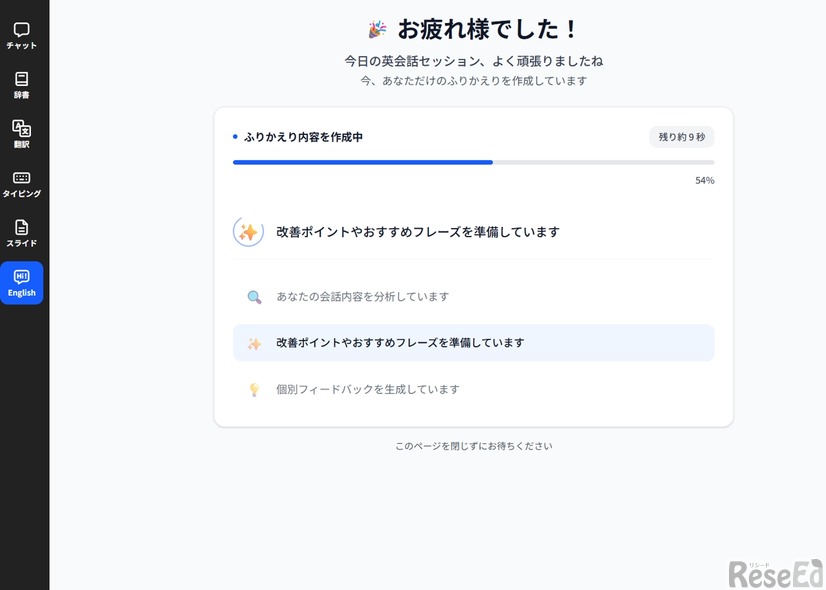826x590 pixels.
Task: Switch to the English section in the sidebar
Action: 21,283
